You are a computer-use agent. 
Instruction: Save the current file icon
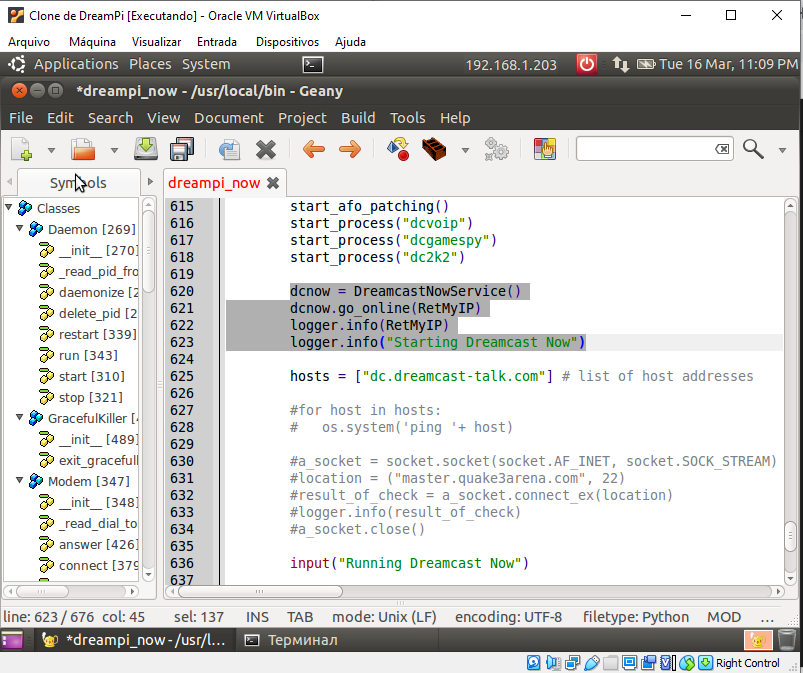point(146,149)
